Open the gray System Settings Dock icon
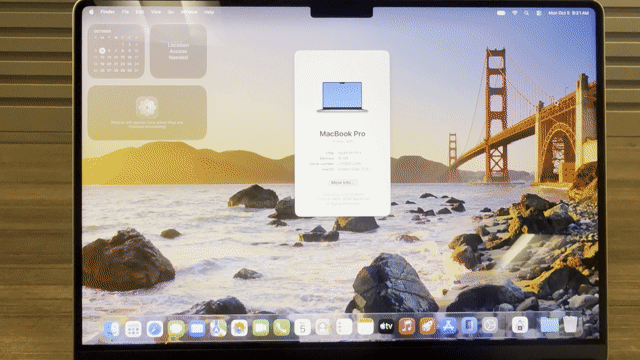 tap(489, 326)
